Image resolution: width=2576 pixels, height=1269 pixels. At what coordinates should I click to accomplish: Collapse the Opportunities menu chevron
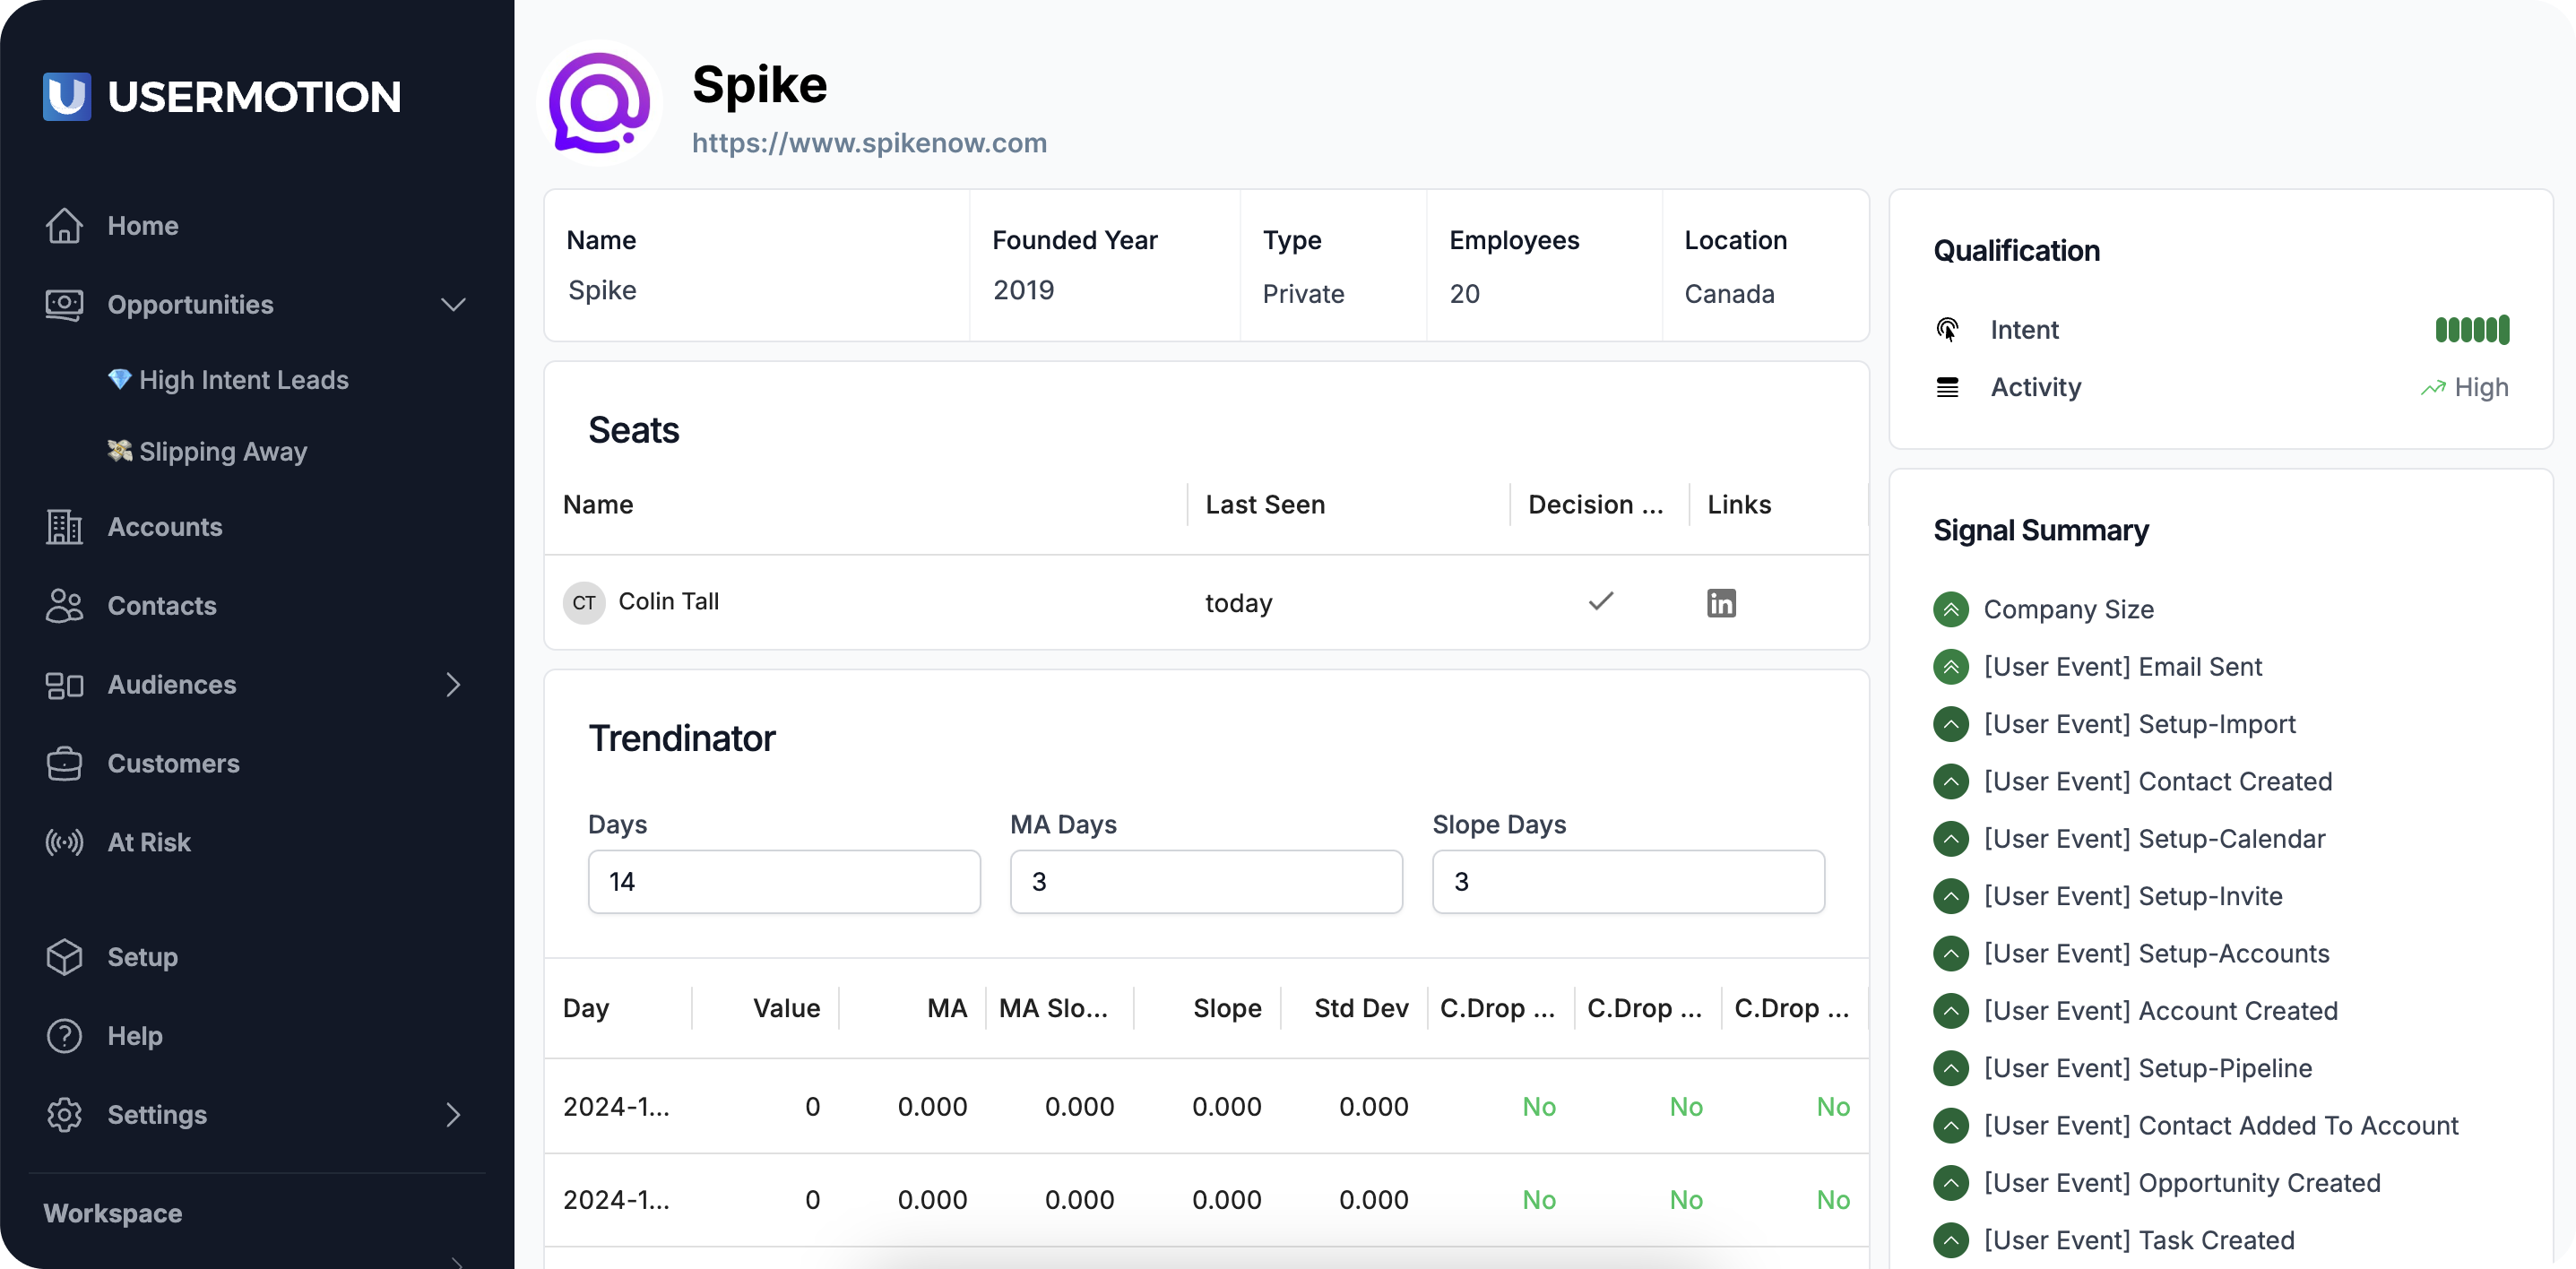[x=453, y=305]
